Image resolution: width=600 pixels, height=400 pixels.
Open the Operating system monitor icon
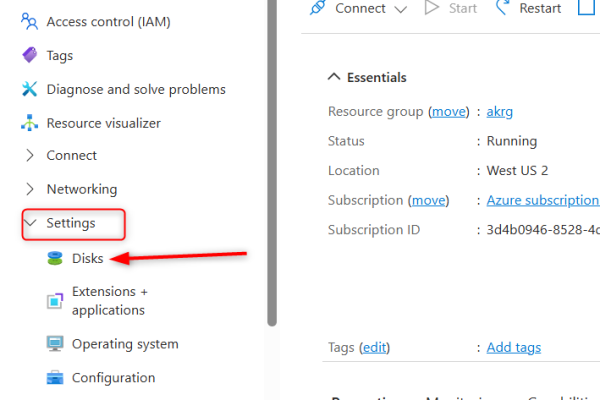(56, 344)
